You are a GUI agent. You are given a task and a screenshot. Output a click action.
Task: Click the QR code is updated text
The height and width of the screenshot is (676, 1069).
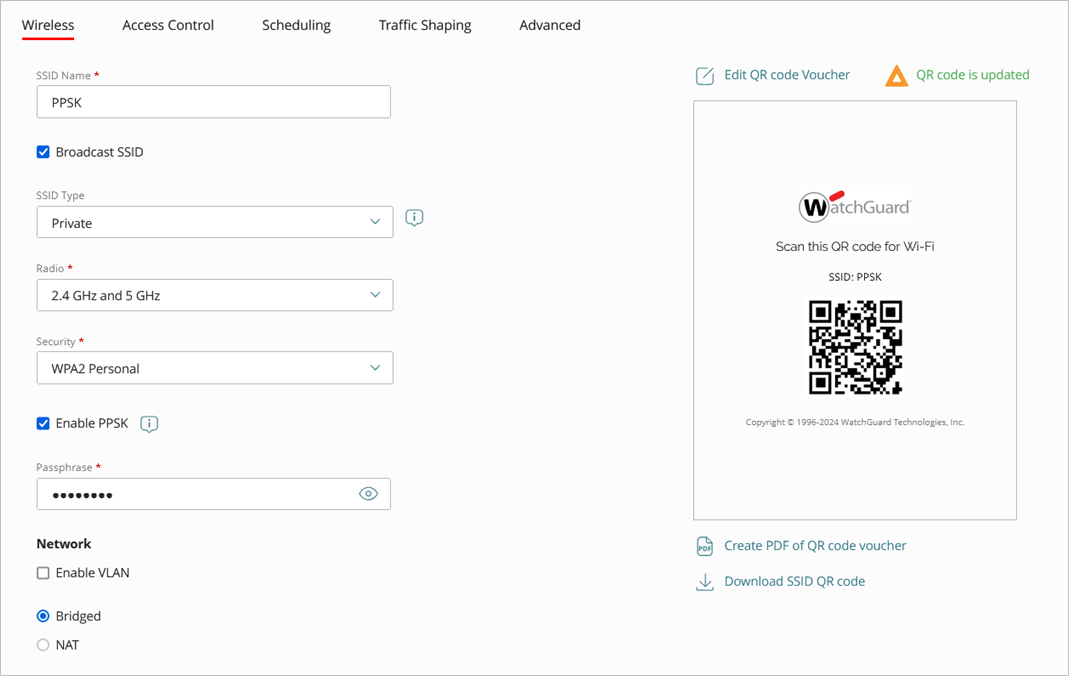pos(972,75)
